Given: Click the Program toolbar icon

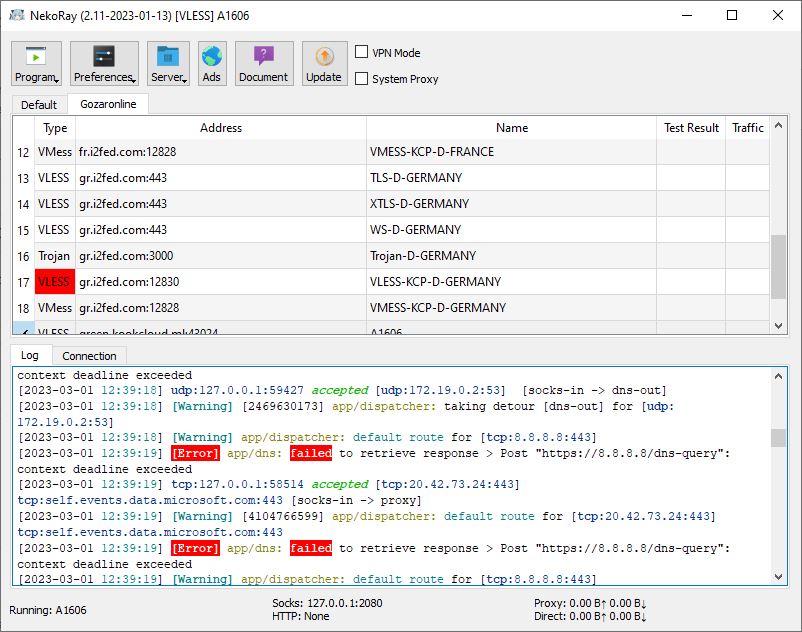Looking at the screenshot, I should tap(36, 55).
